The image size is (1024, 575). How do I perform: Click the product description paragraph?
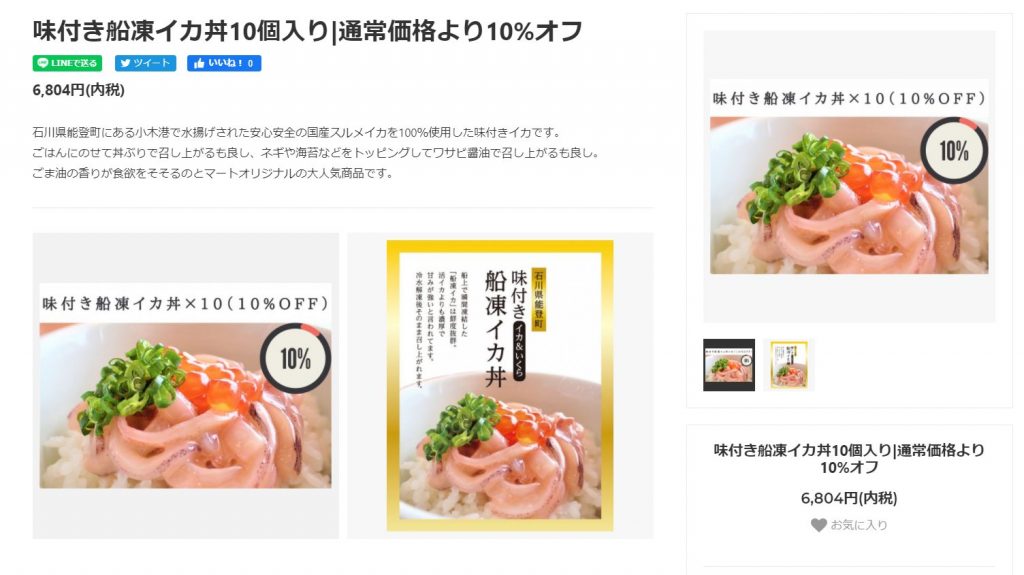315,153
